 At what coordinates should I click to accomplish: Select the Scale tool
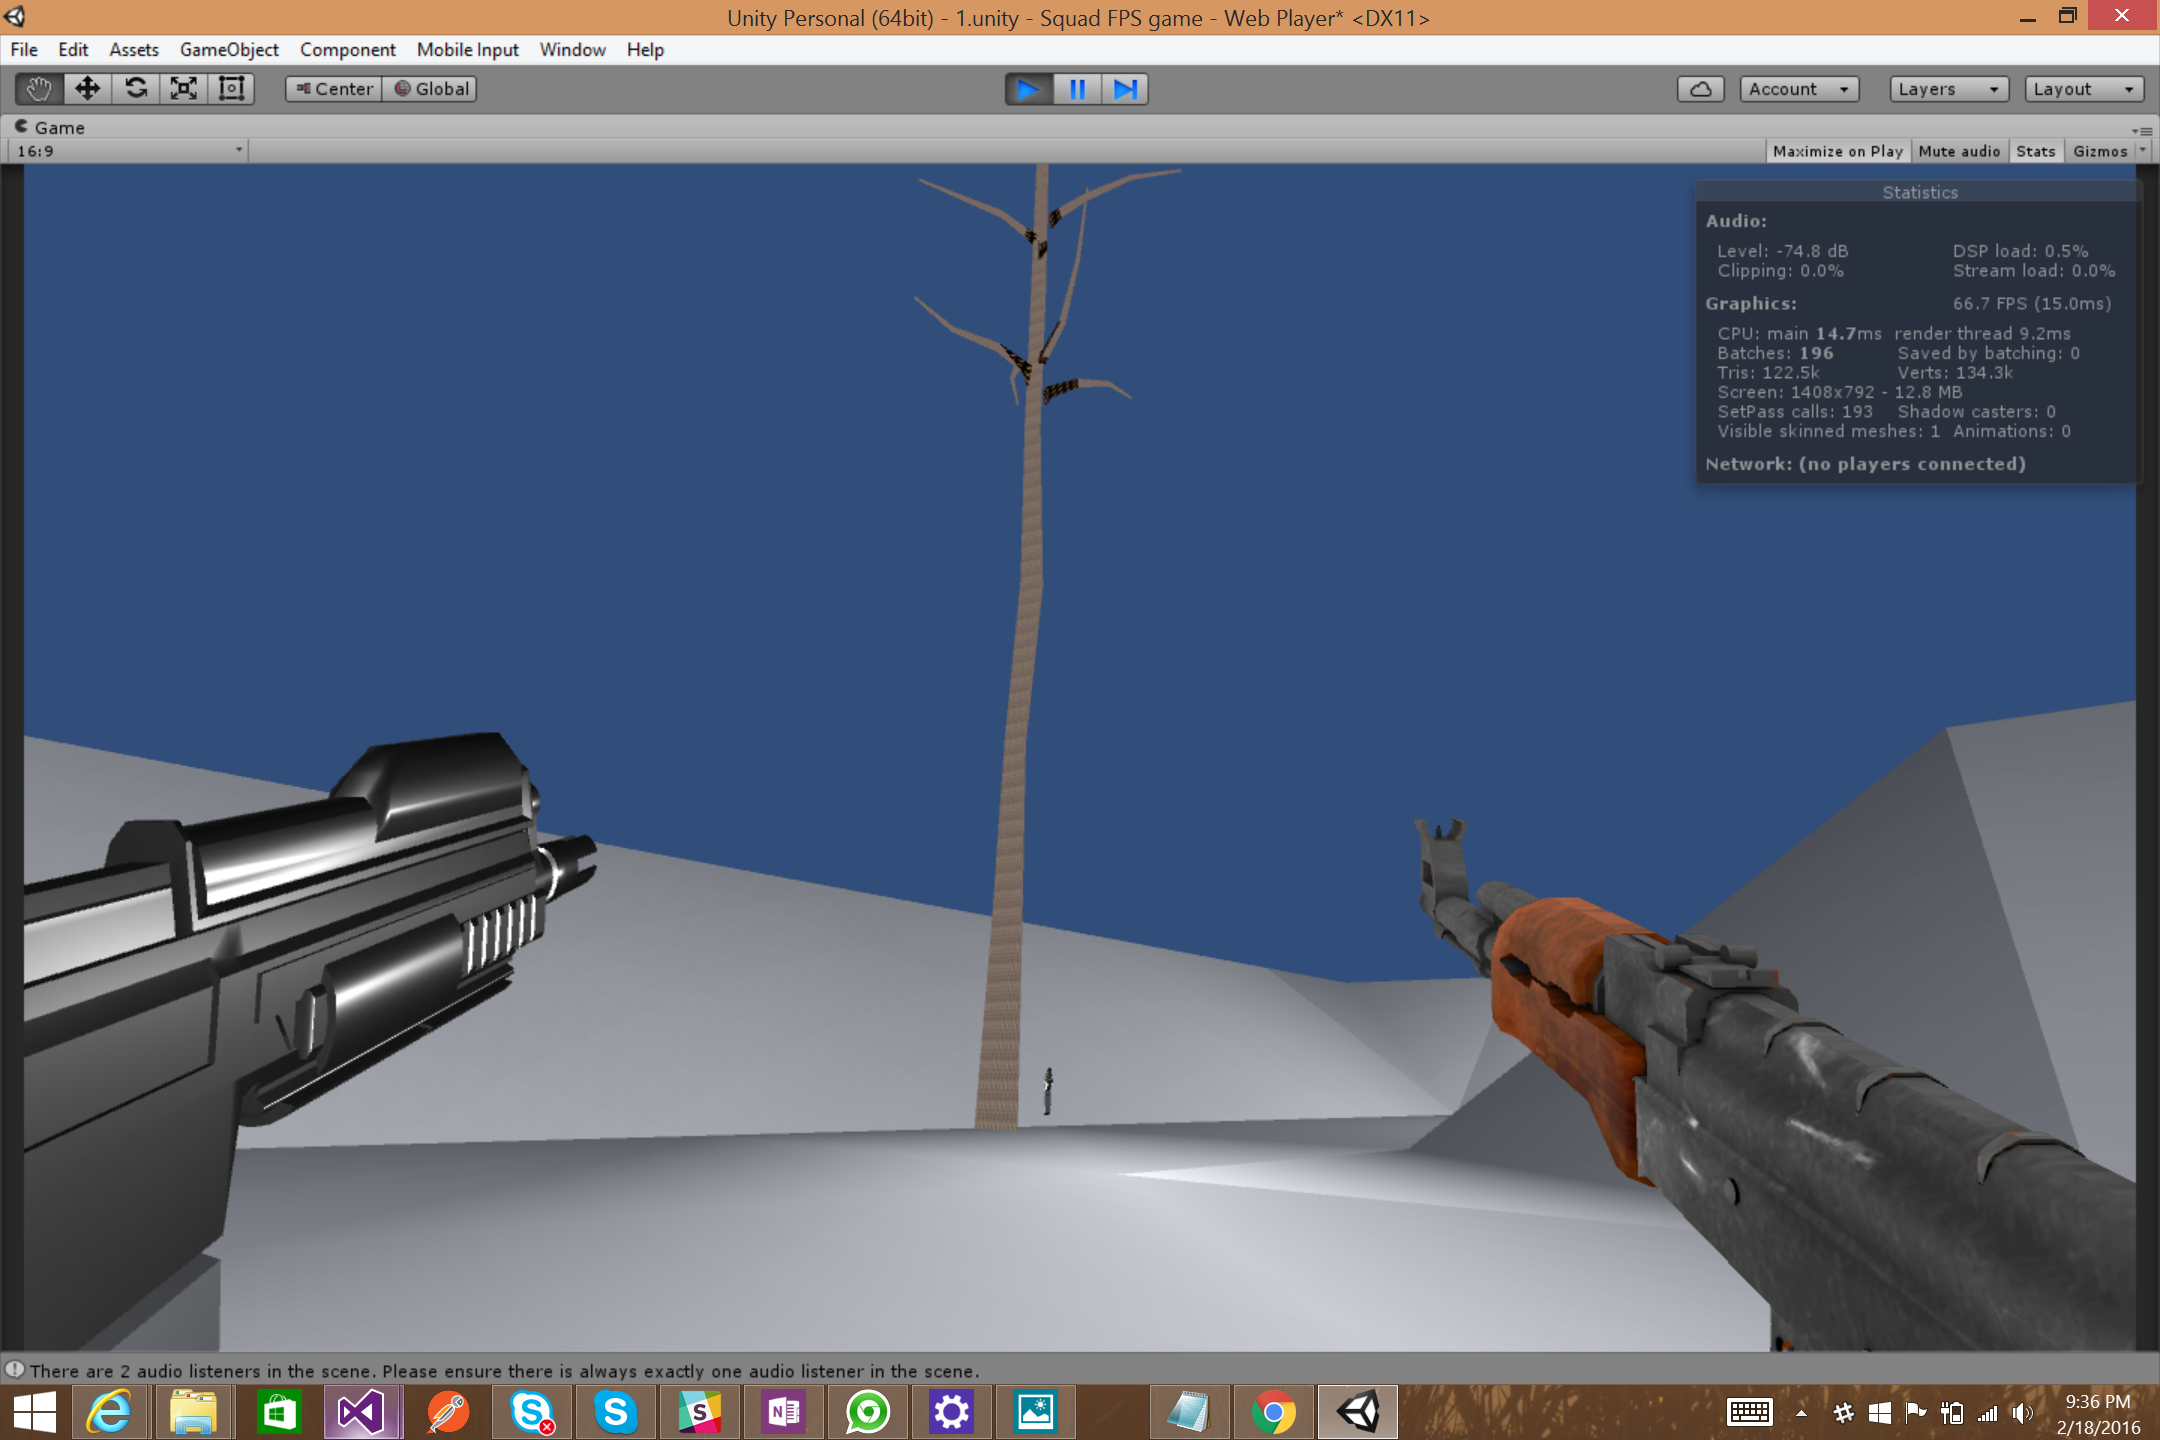coord(184,89)
